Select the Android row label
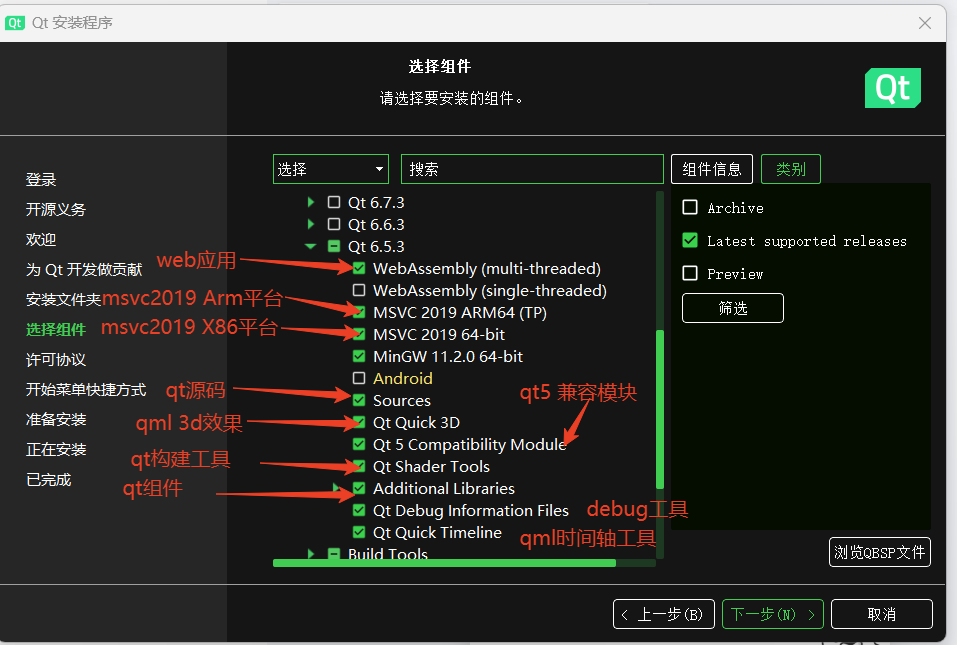This screenshot has width=957, height=645. [x=403, y=378]
